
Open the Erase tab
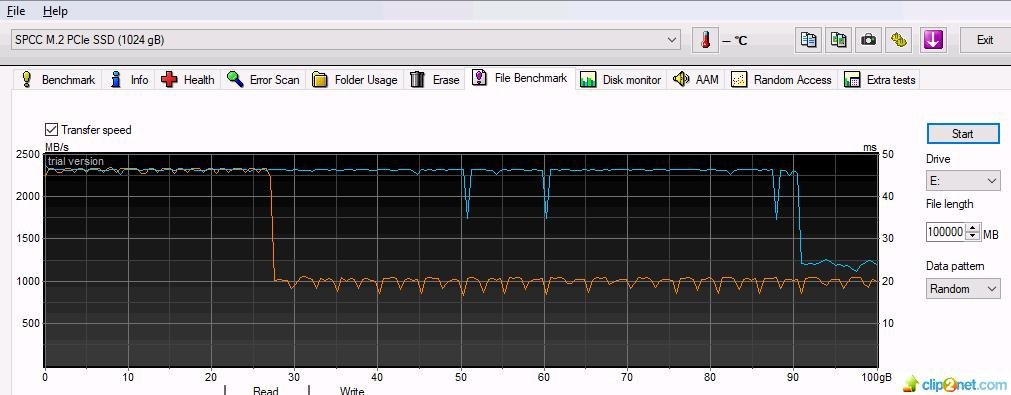[x=435, y=80]
